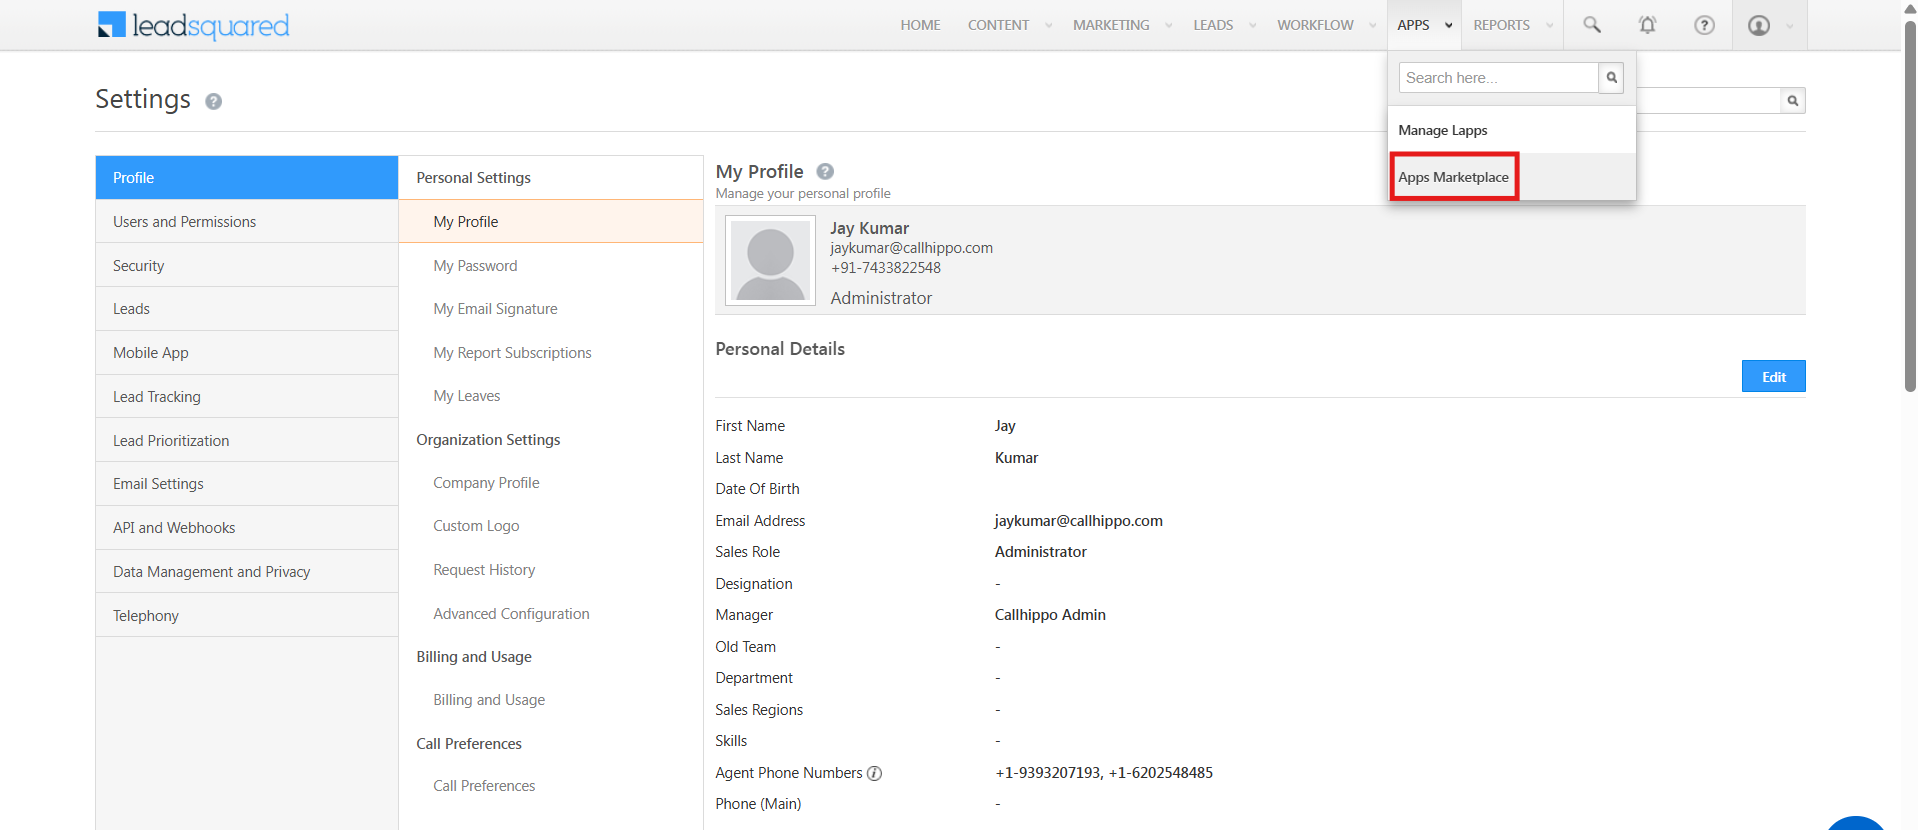The width and height of the screenshot is (1918, 830).
Task: Go to the Home menu
Action: (920, 25)
